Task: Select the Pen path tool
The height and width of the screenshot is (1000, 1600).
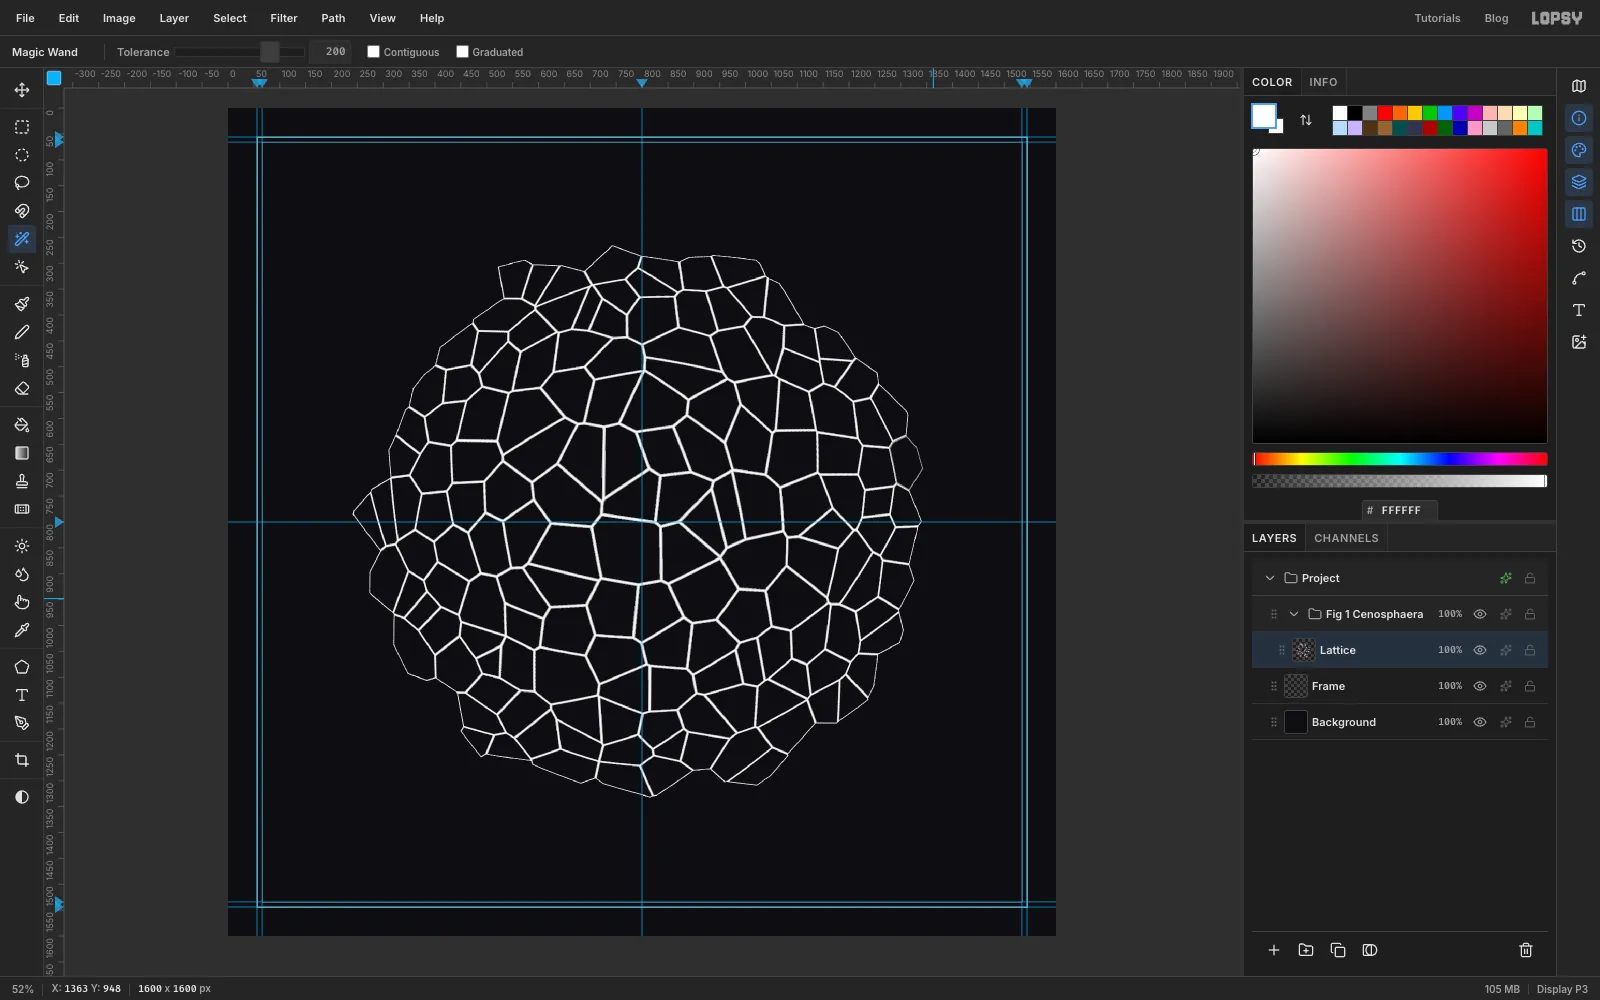Action: 22,723
